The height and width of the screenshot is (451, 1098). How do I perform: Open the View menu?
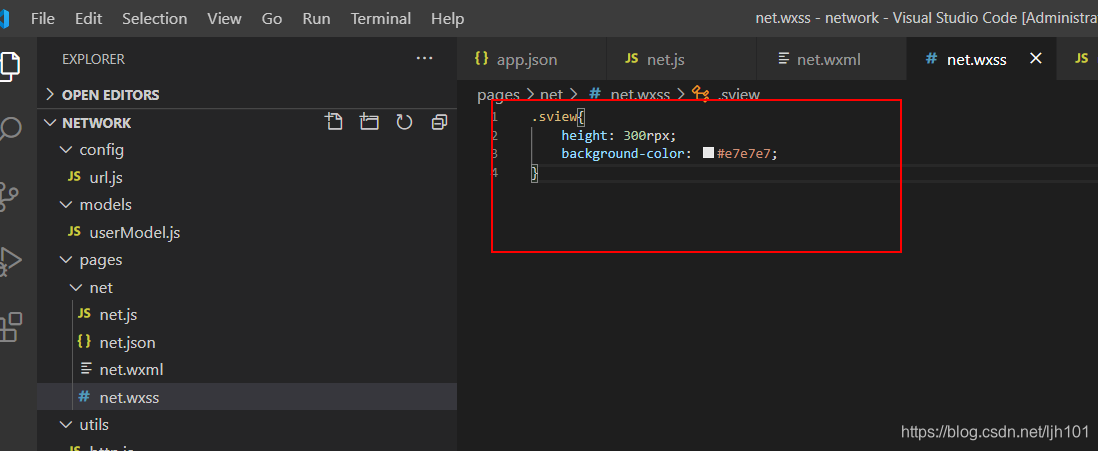click(224, 19)
